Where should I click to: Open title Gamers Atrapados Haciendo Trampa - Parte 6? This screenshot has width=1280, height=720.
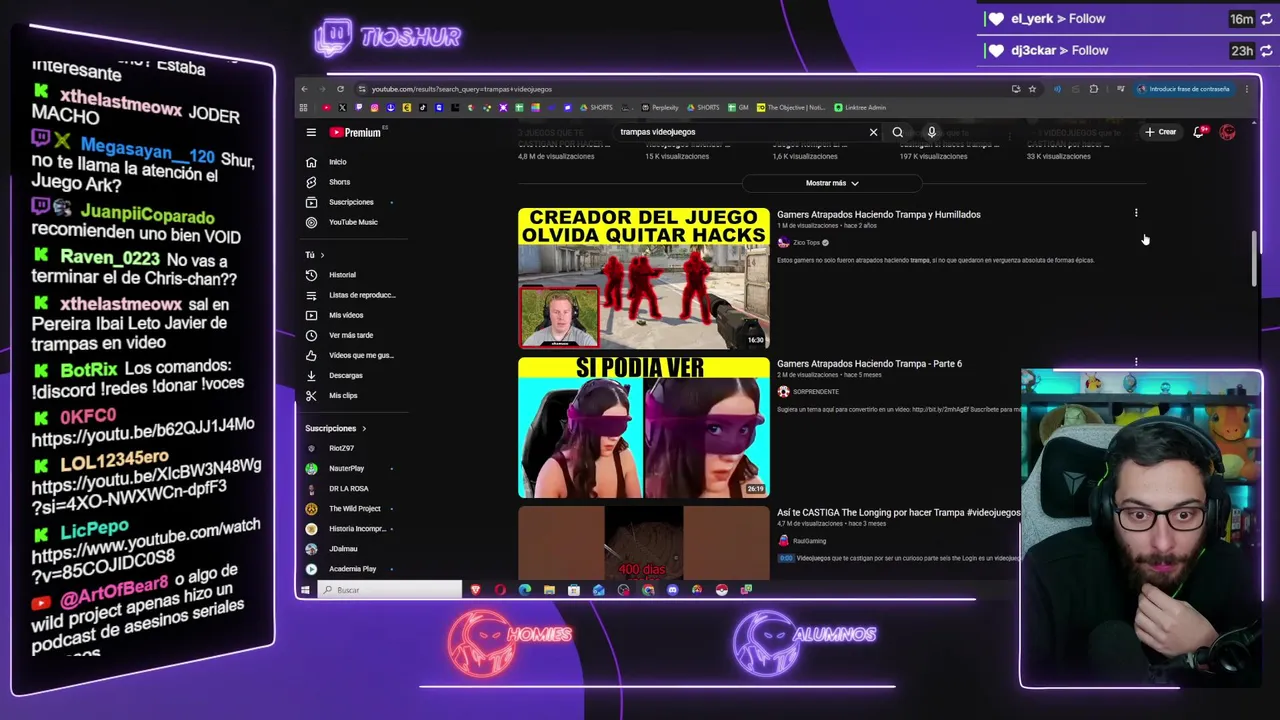pyautogui.click(x=869, y=364)
